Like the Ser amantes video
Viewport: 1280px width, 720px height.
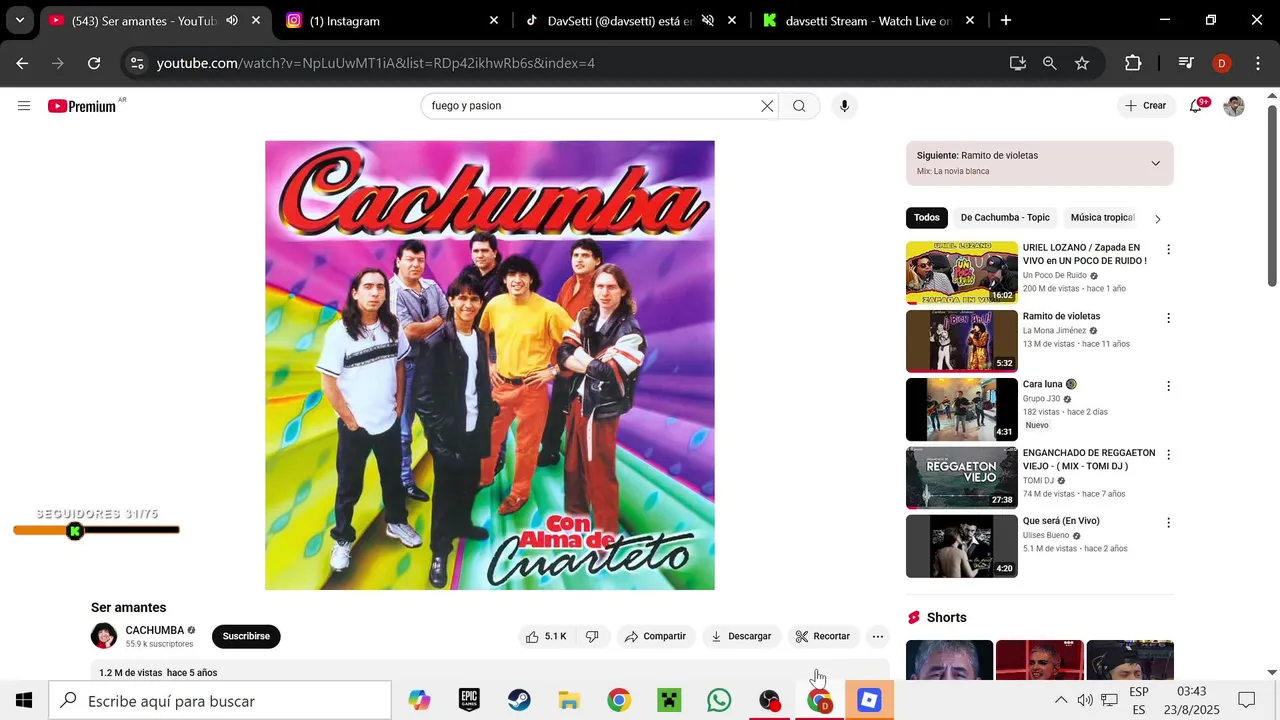(547, 636)
